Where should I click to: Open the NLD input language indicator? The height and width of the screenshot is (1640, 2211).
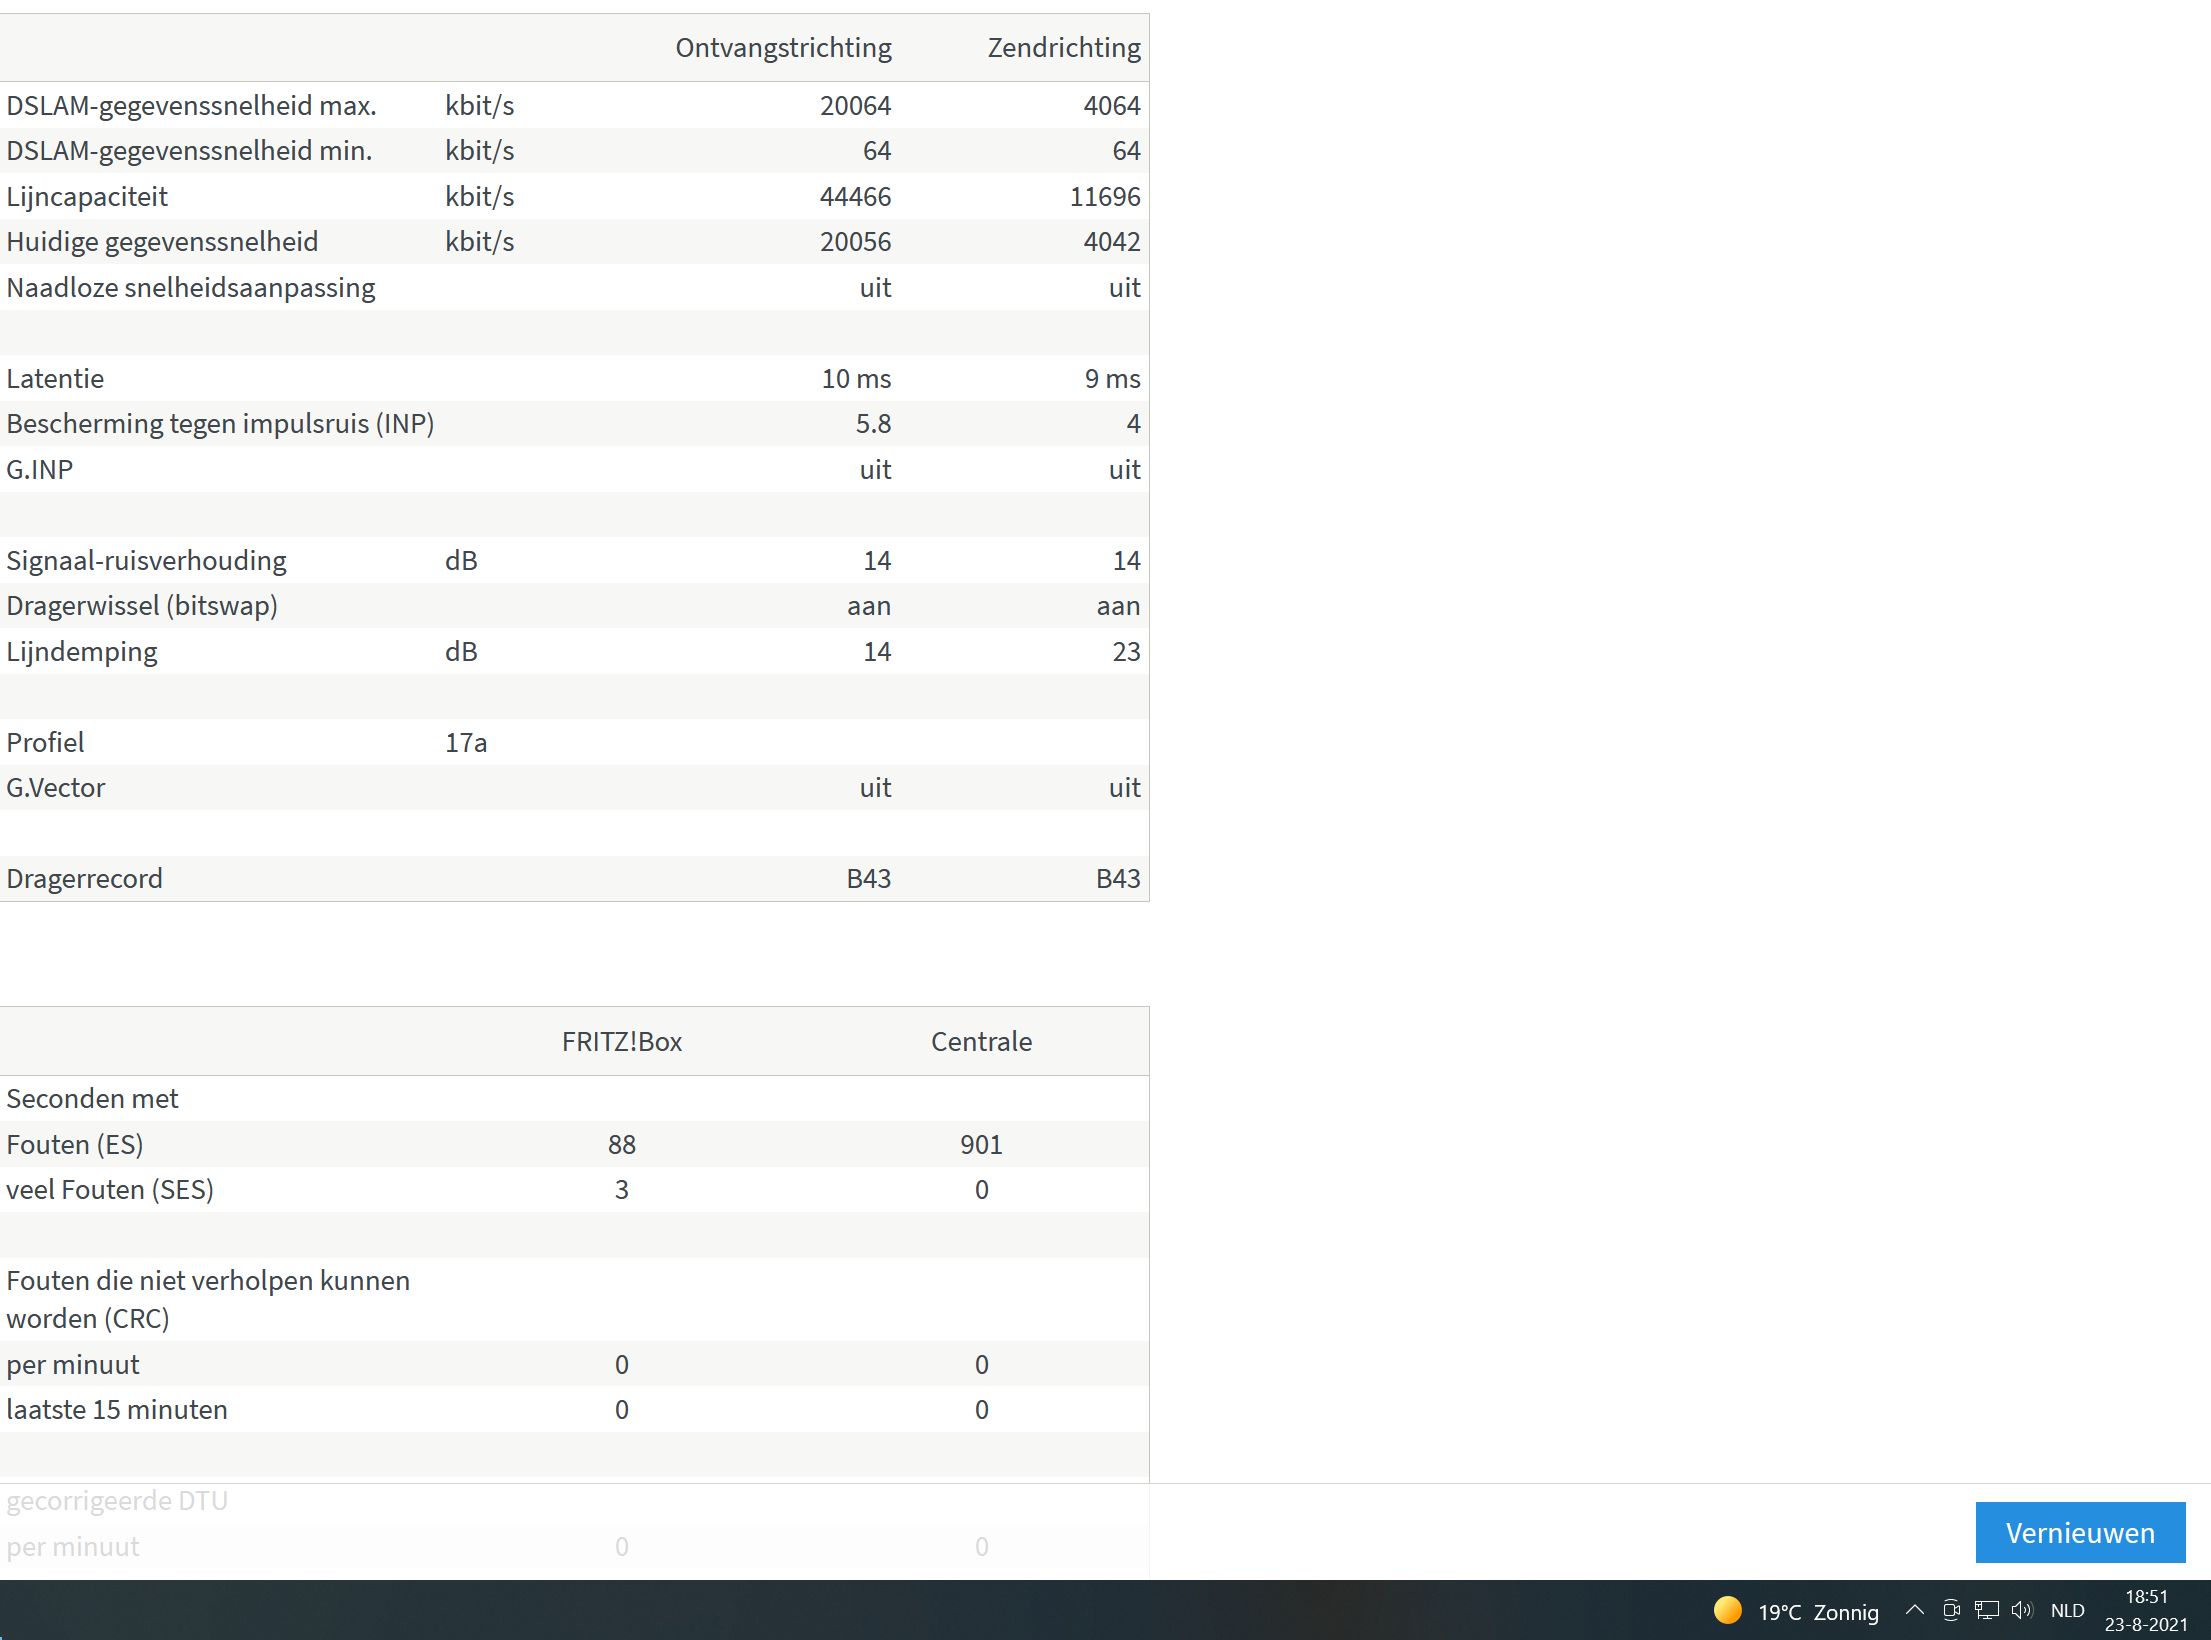2067,1610
